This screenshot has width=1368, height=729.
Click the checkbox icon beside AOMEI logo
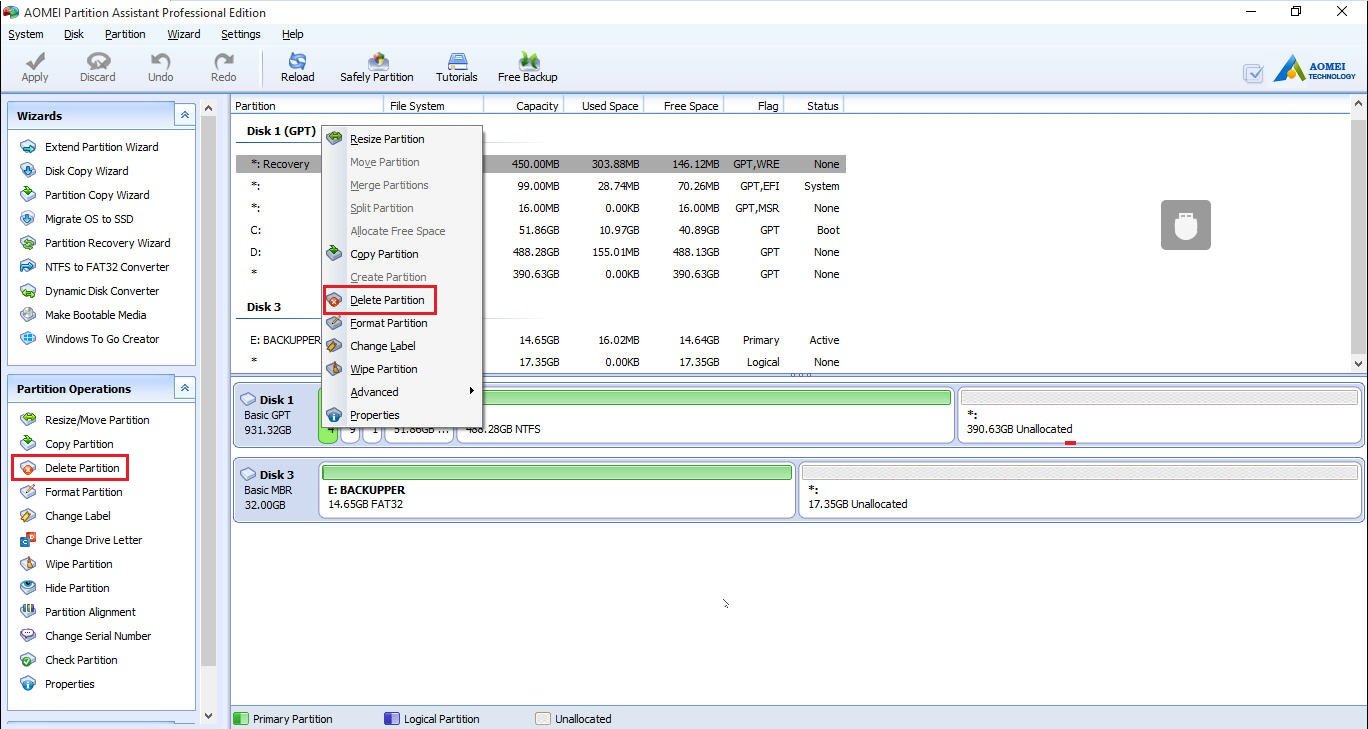1253,73
